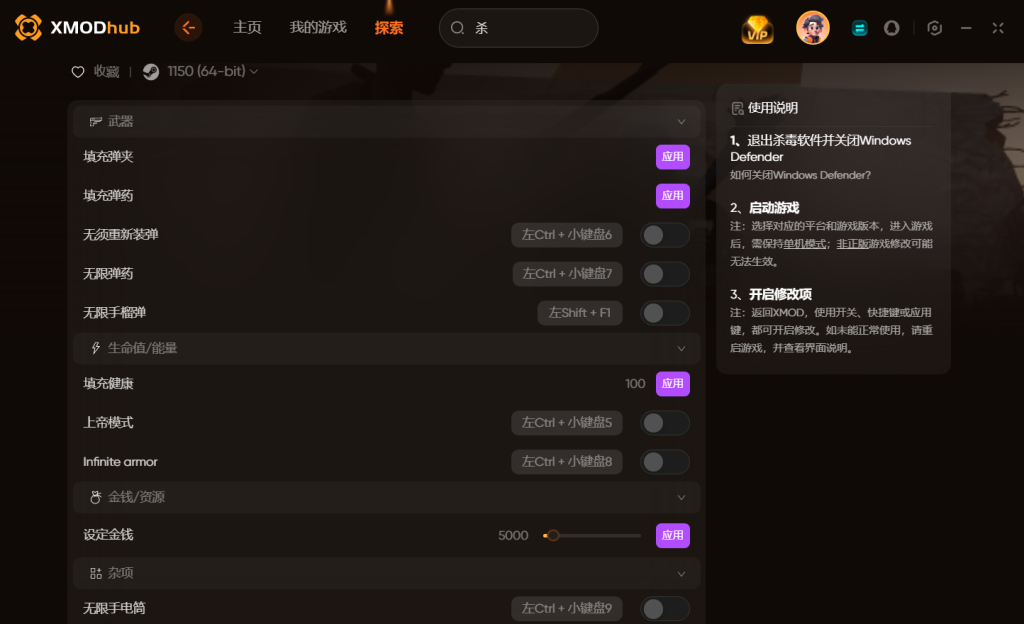Collapse the 武器 section chevron
Image resolution: width=1024 pixels, height=624 pixels.
[x=681, y=122]
